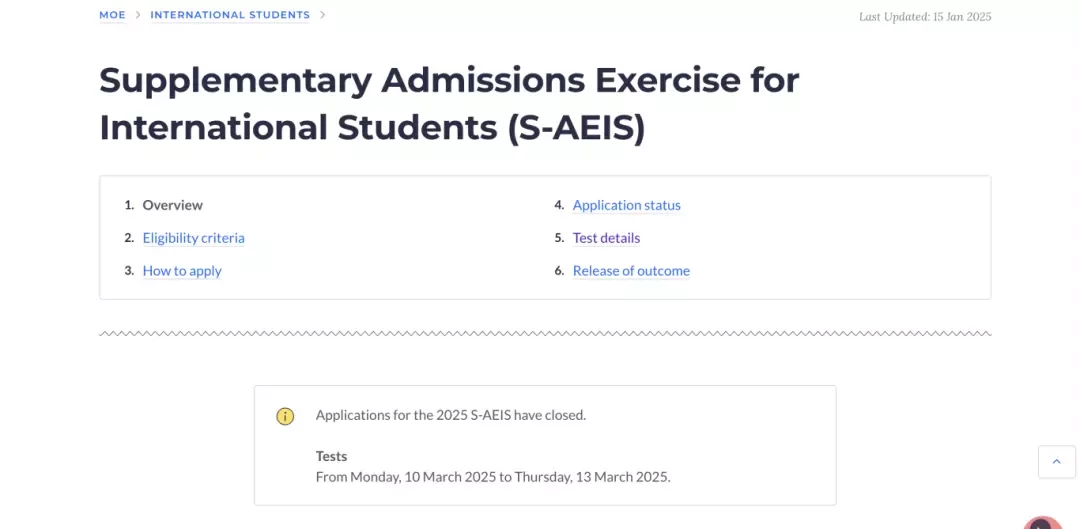Open the International Students breadcrumb link
The width and height of the screenshot is (1080, 529).
pos(230,14)
